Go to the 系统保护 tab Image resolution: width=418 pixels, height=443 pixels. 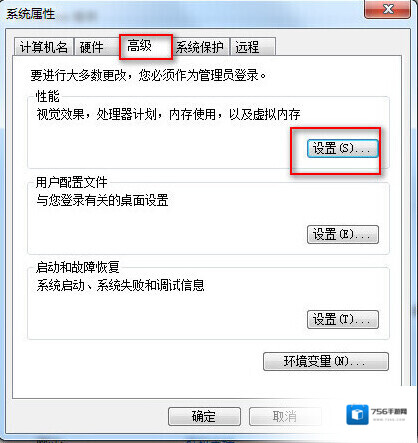[200, 47]
